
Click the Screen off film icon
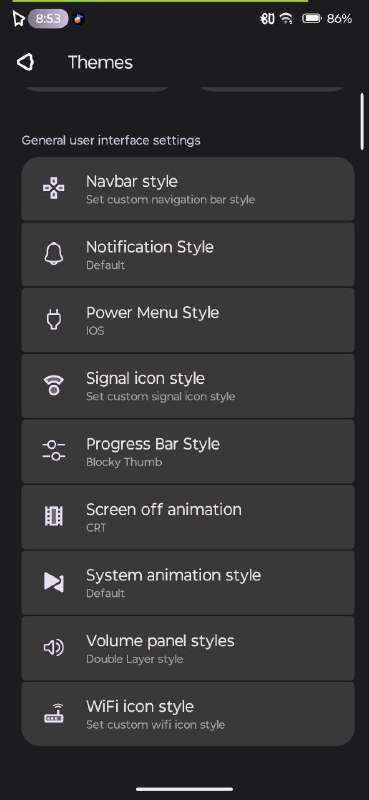54,516
